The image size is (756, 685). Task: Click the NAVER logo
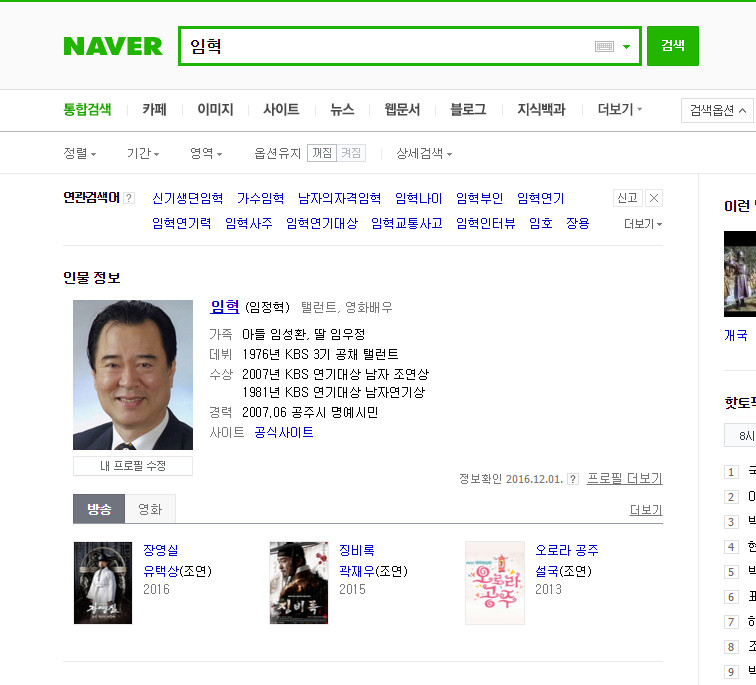[113, 46]
